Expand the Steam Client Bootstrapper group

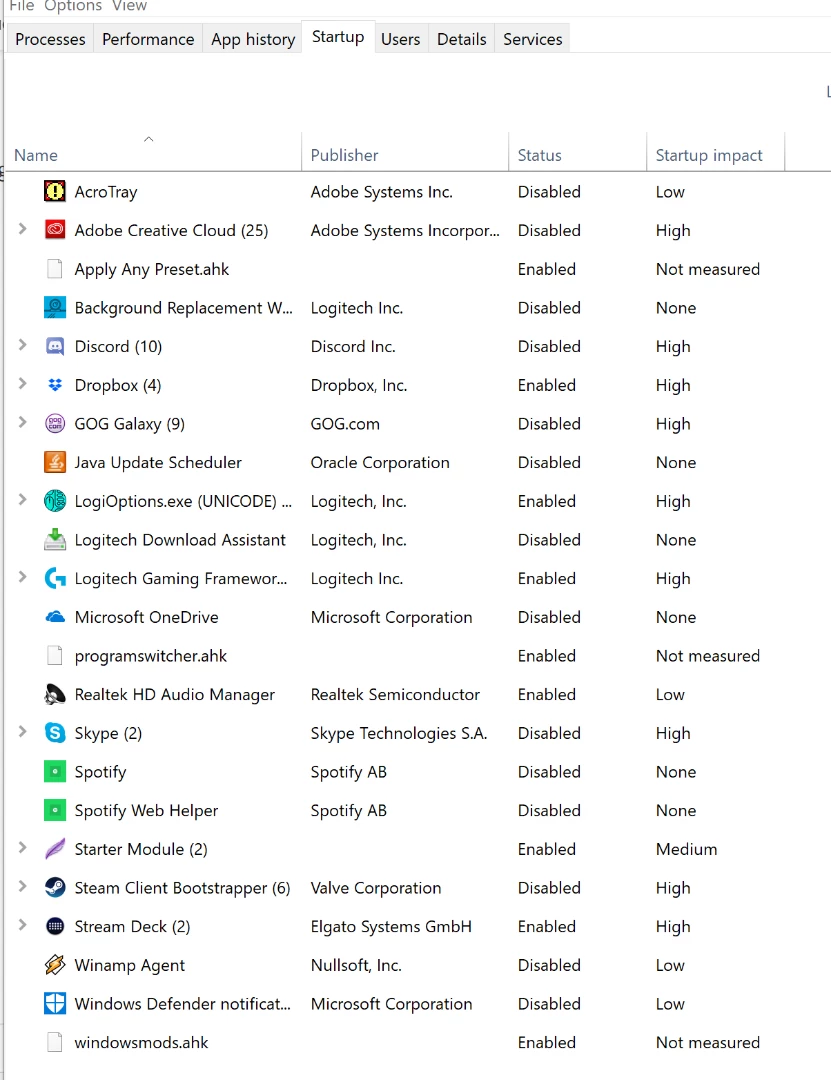(x=22, y=886)
